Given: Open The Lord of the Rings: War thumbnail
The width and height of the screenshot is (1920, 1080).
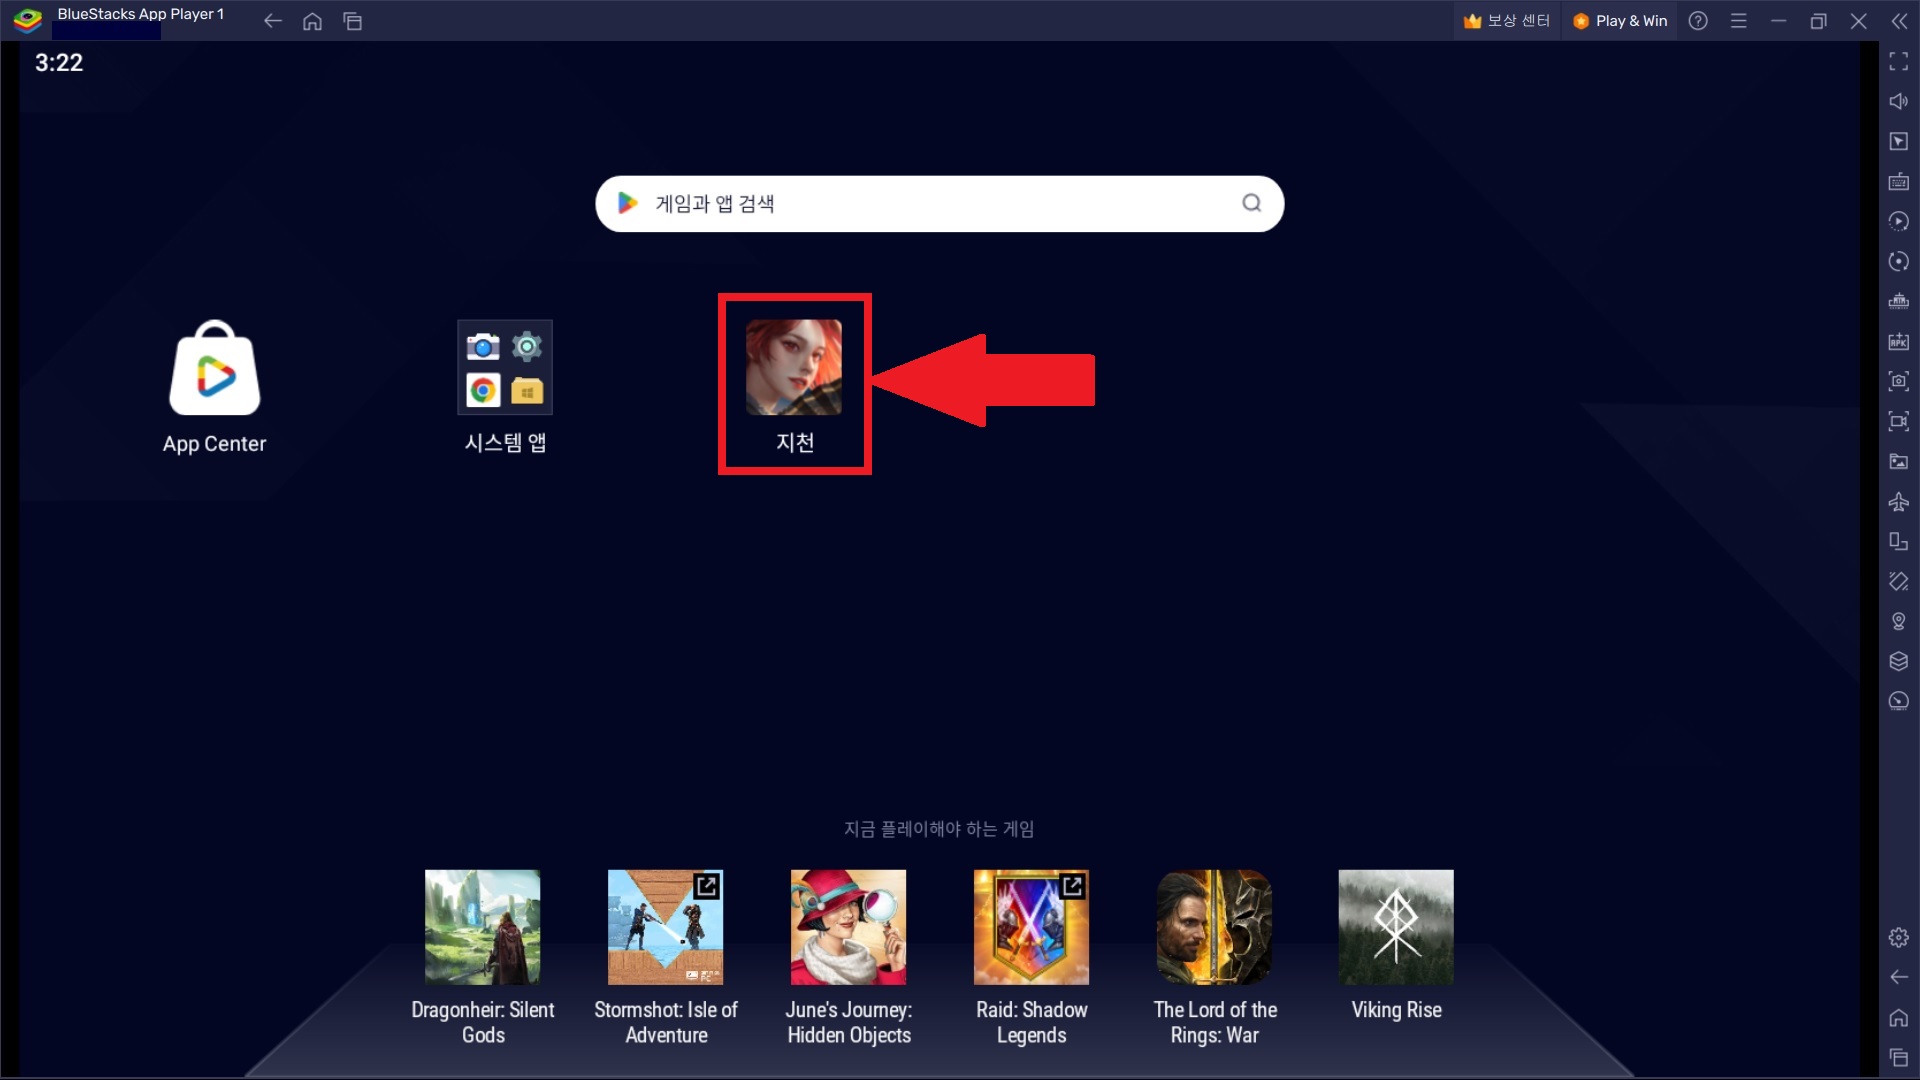Looking at the screenshot, I should click(x=1214, y=927).
